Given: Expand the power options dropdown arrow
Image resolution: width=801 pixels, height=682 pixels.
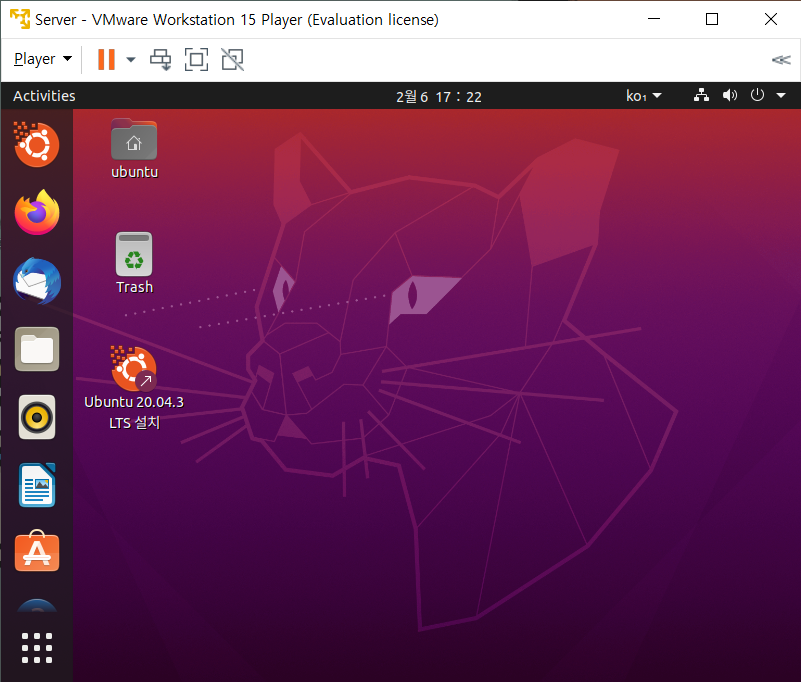Looking at the screenshot, I should [131, 60].
